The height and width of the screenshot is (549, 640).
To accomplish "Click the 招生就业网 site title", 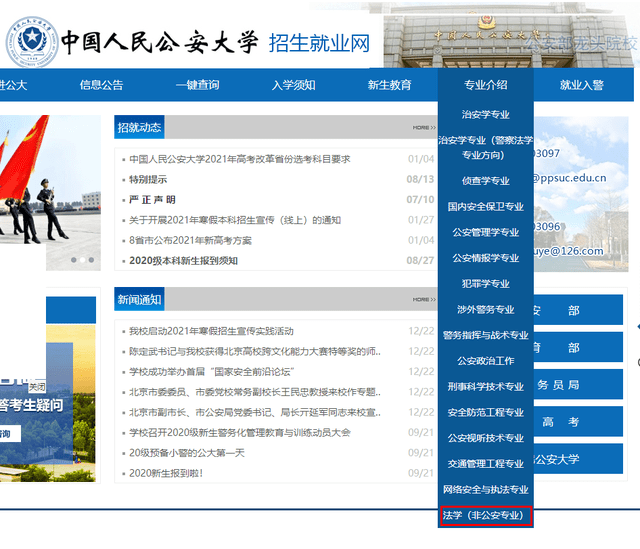I will [x=319, y=43].
